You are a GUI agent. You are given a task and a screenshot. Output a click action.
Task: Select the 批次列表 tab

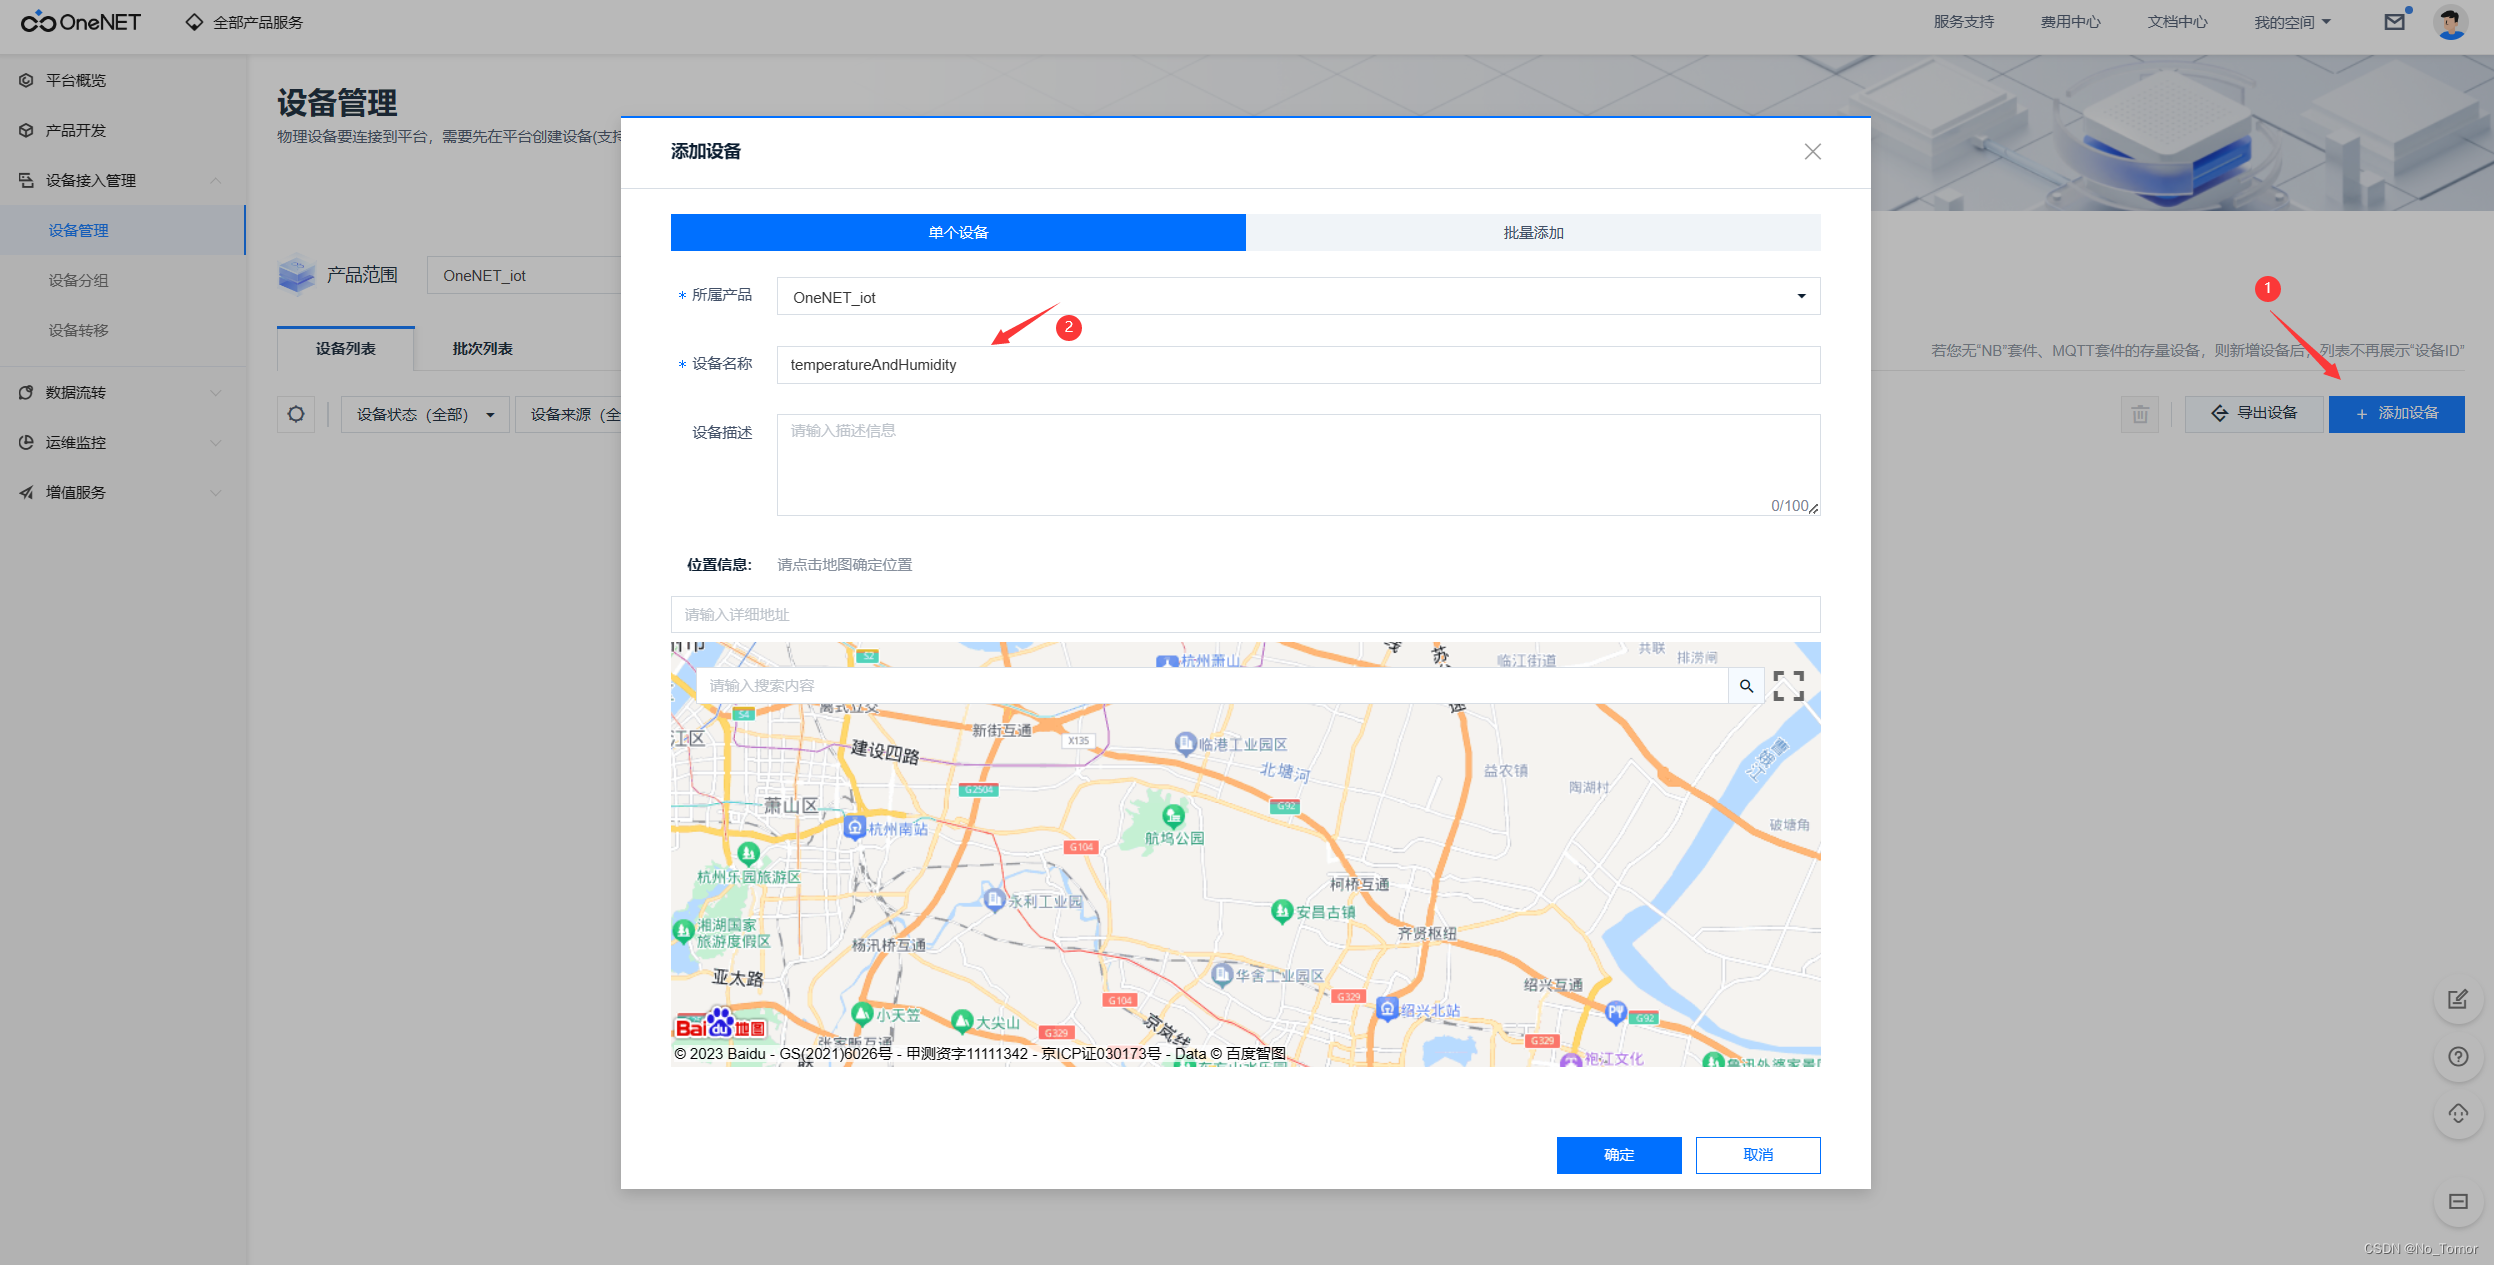(x=482, y=348)
